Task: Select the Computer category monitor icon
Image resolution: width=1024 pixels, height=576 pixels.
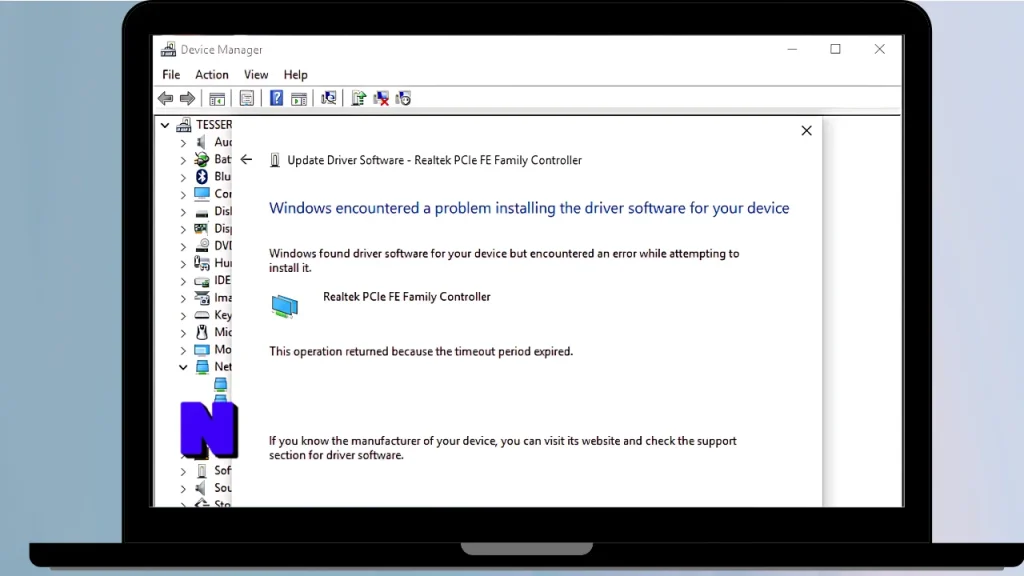Action: [202, 194]
